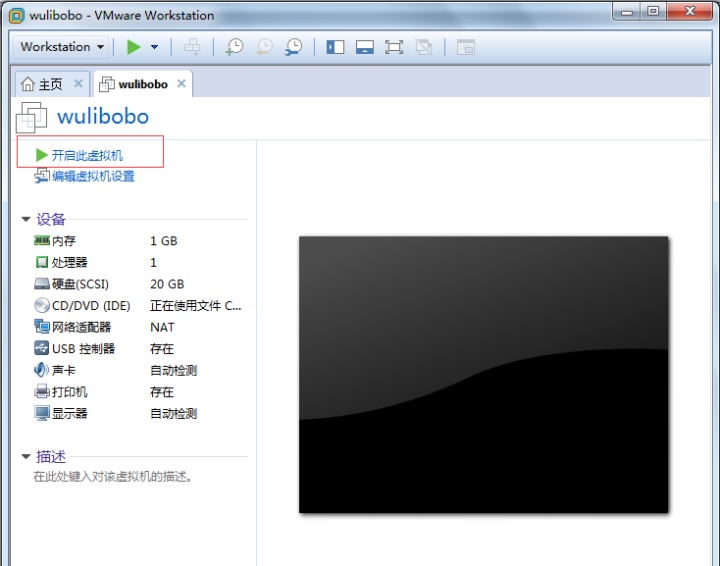This screenshot has height=566, width=720.
Task: Click the console view toolbar icon
Action: click(x=466, y=47)
